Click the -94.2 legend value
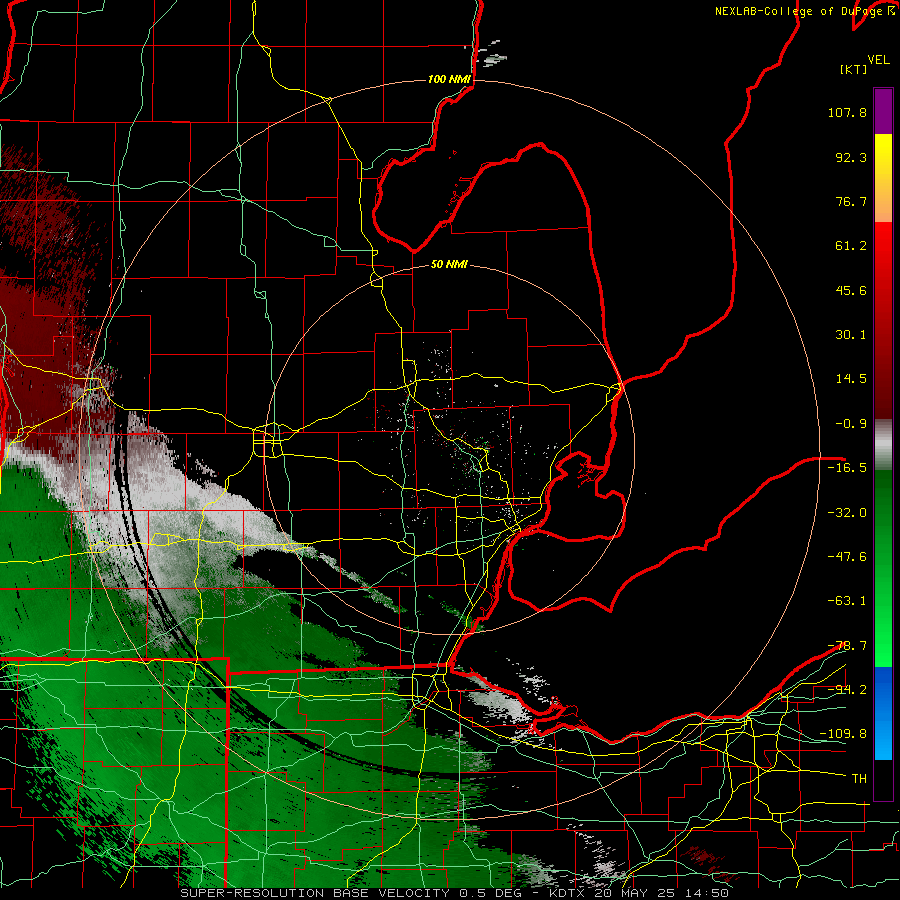 847,689
